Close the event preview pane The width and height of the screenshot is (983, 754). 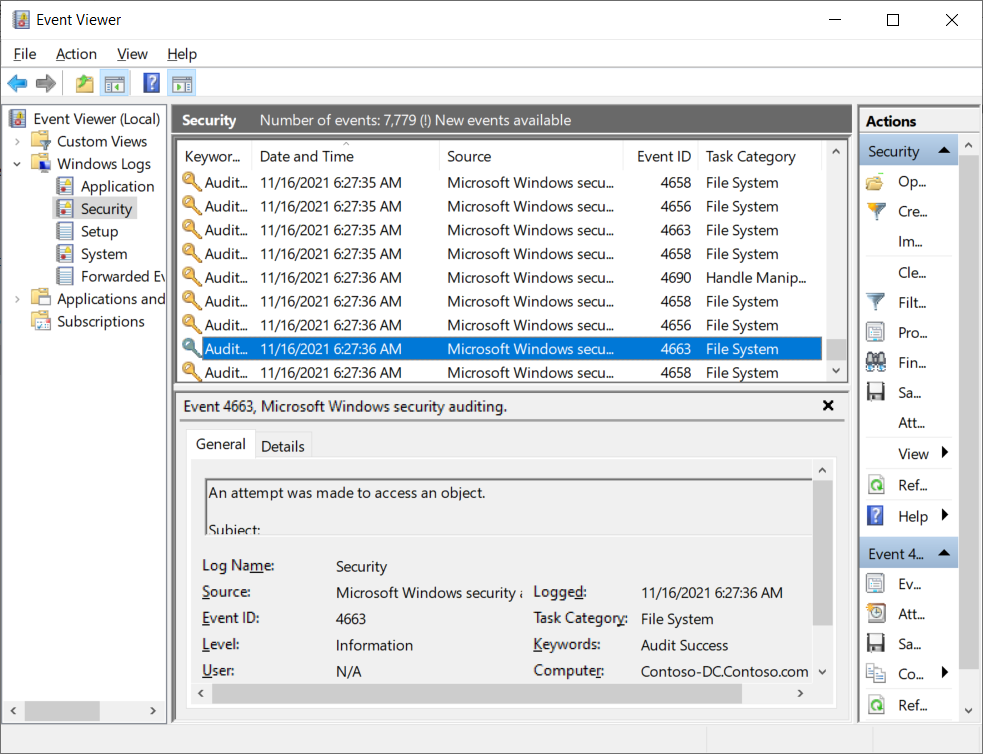click(828, 406)
